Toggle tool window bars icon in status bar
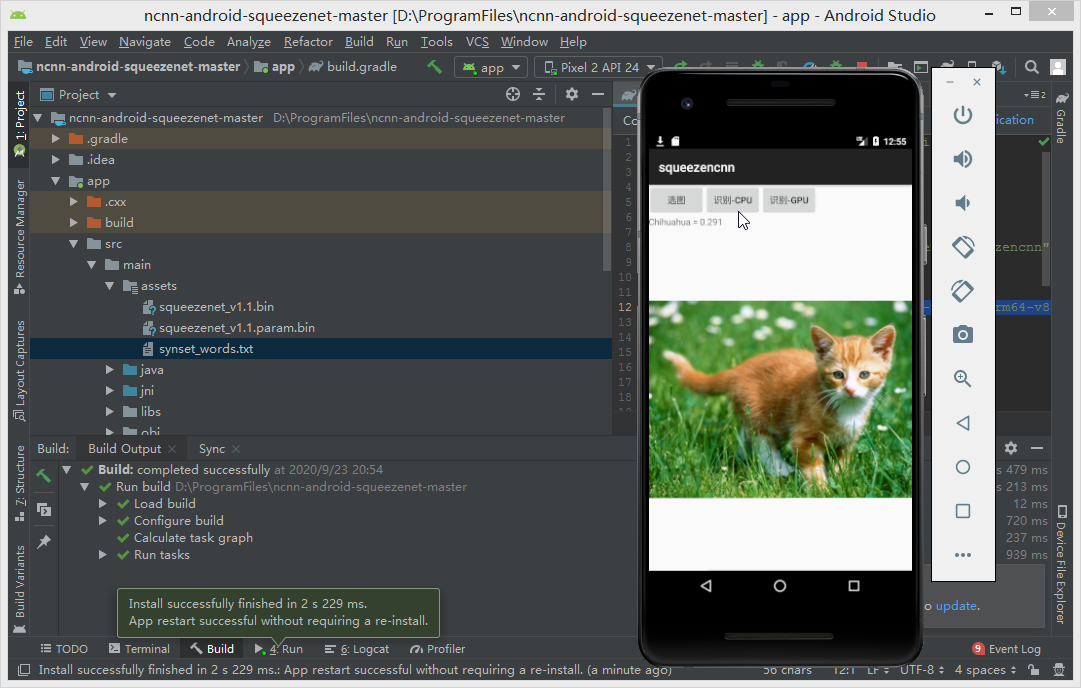1081x688 pixels. [x=23, y=669]
